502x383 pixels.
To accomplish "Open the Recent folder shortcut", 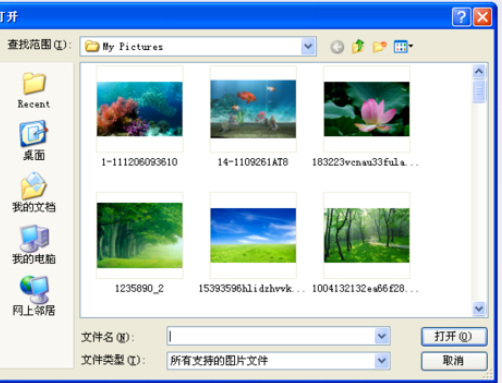I will click(x=34, y=90).
